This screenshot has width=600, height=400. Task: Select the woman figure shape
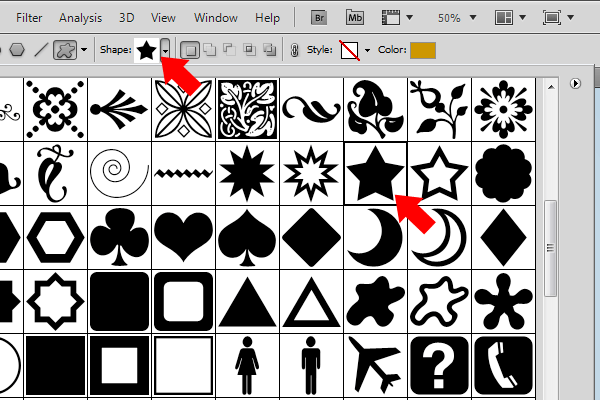[x=247, y=366]
